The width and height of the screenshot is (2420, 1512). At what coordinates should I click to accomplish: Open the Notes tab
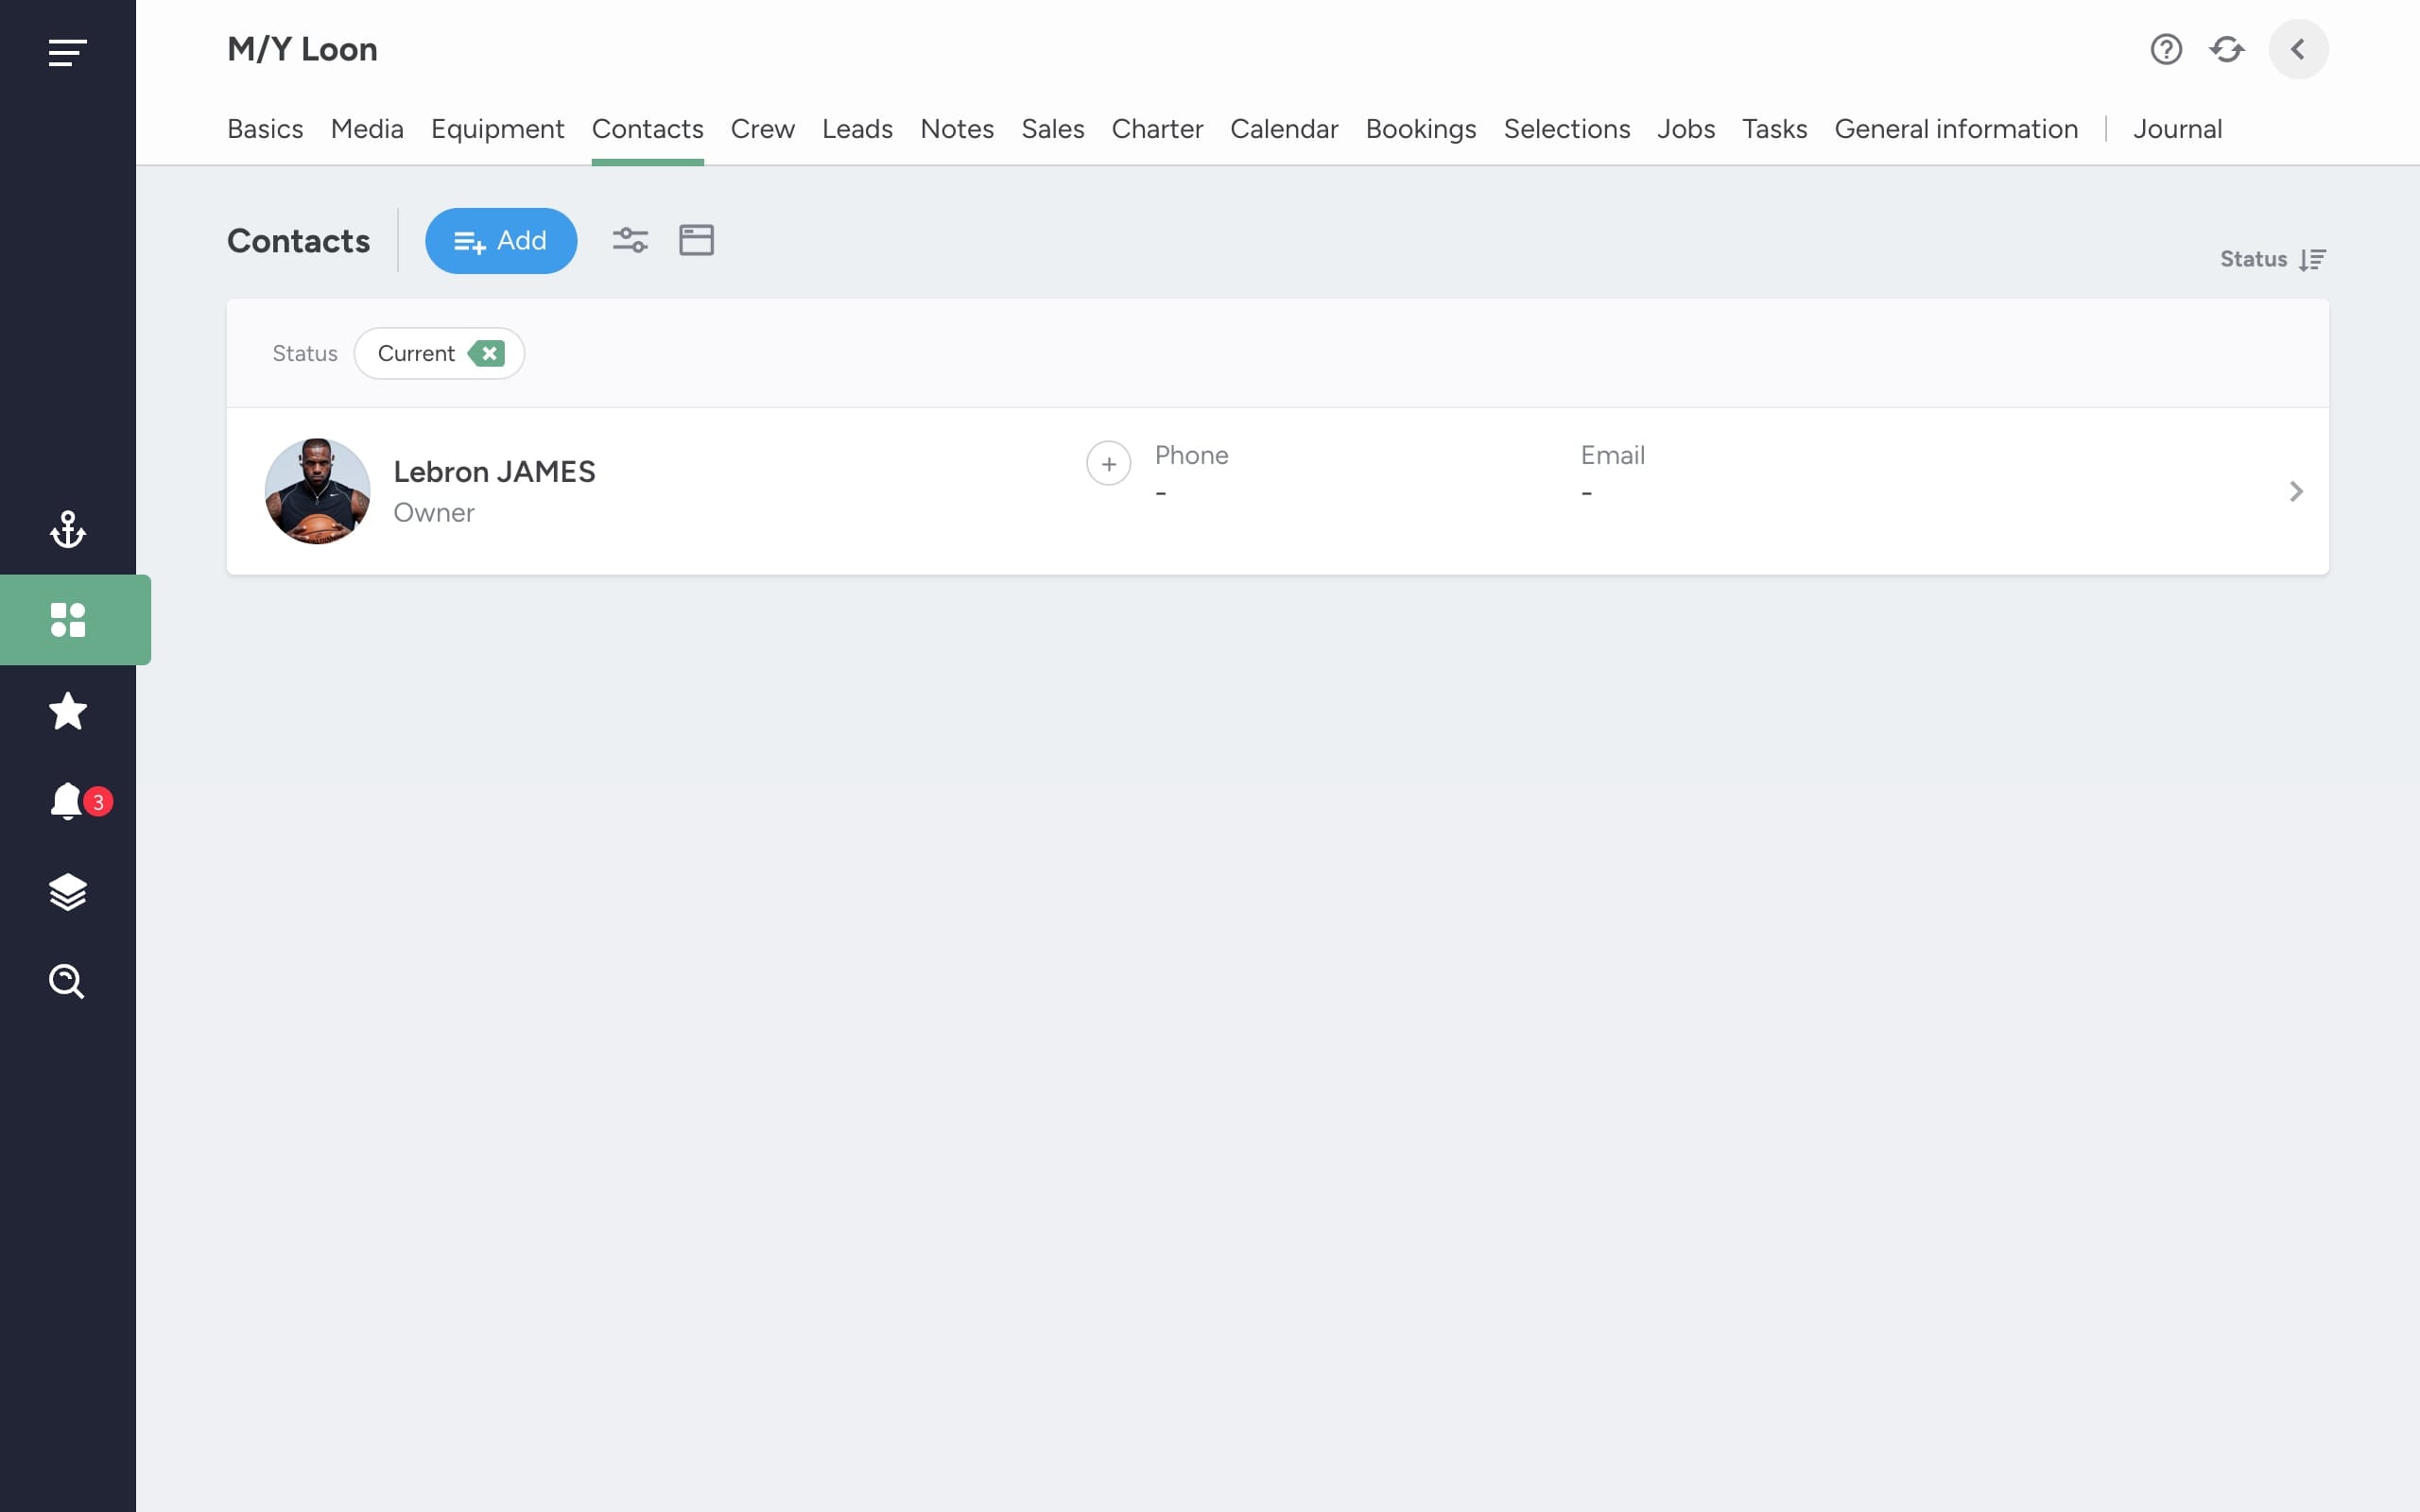956,129
